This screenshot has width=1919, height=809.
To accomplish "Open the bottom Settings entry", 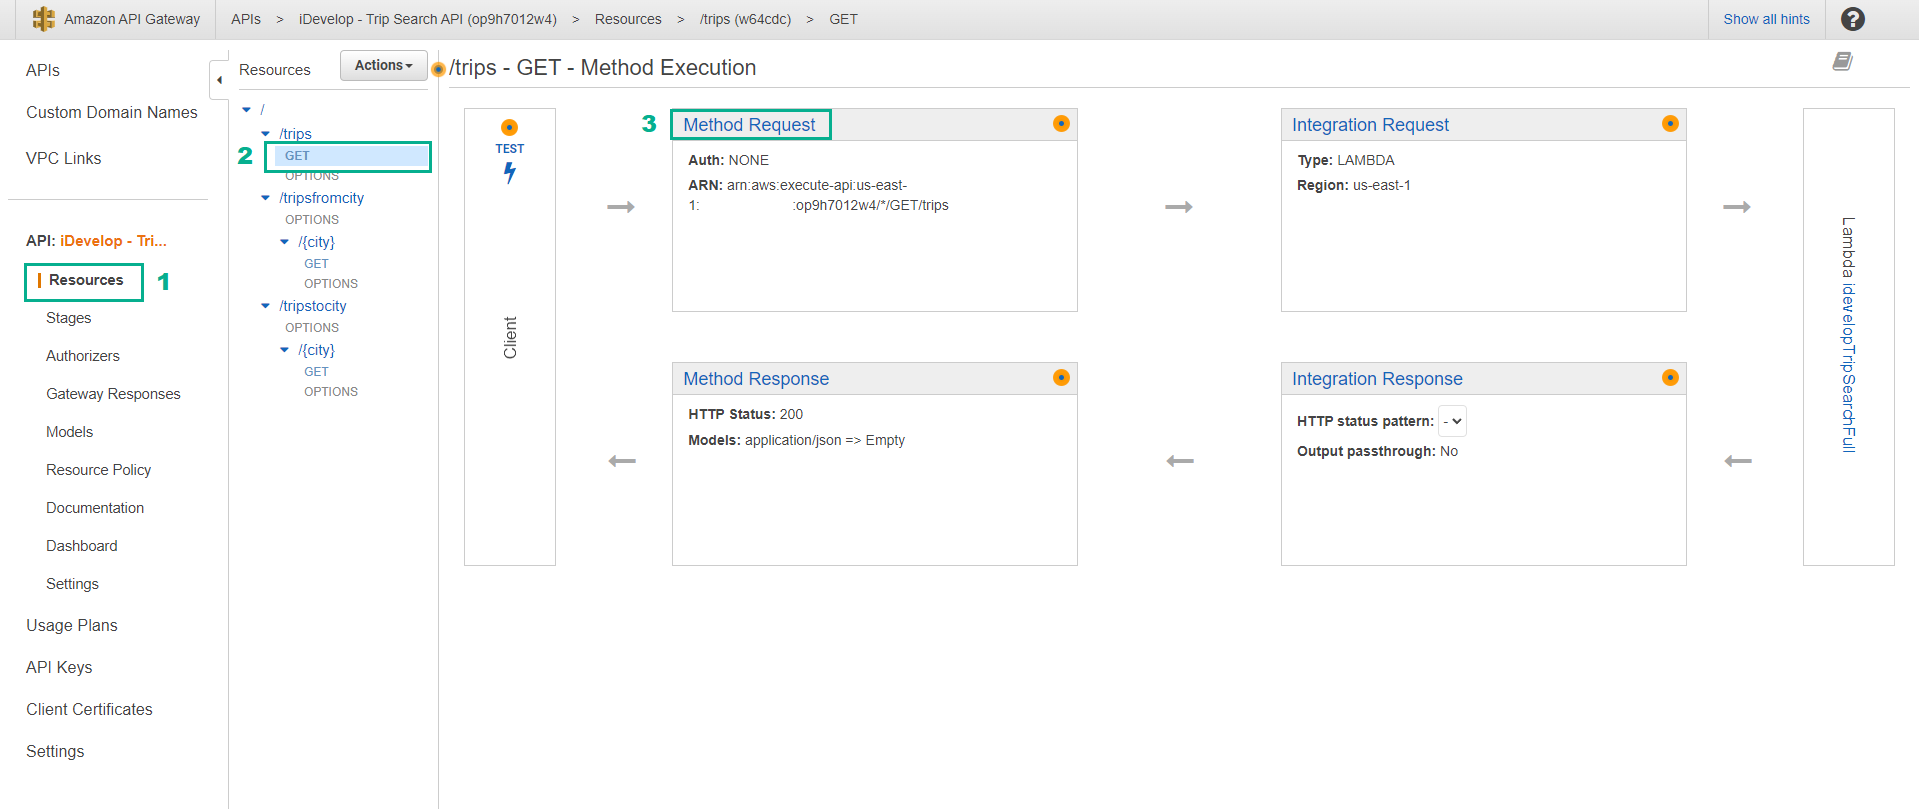I will click(x=55, y=751).
